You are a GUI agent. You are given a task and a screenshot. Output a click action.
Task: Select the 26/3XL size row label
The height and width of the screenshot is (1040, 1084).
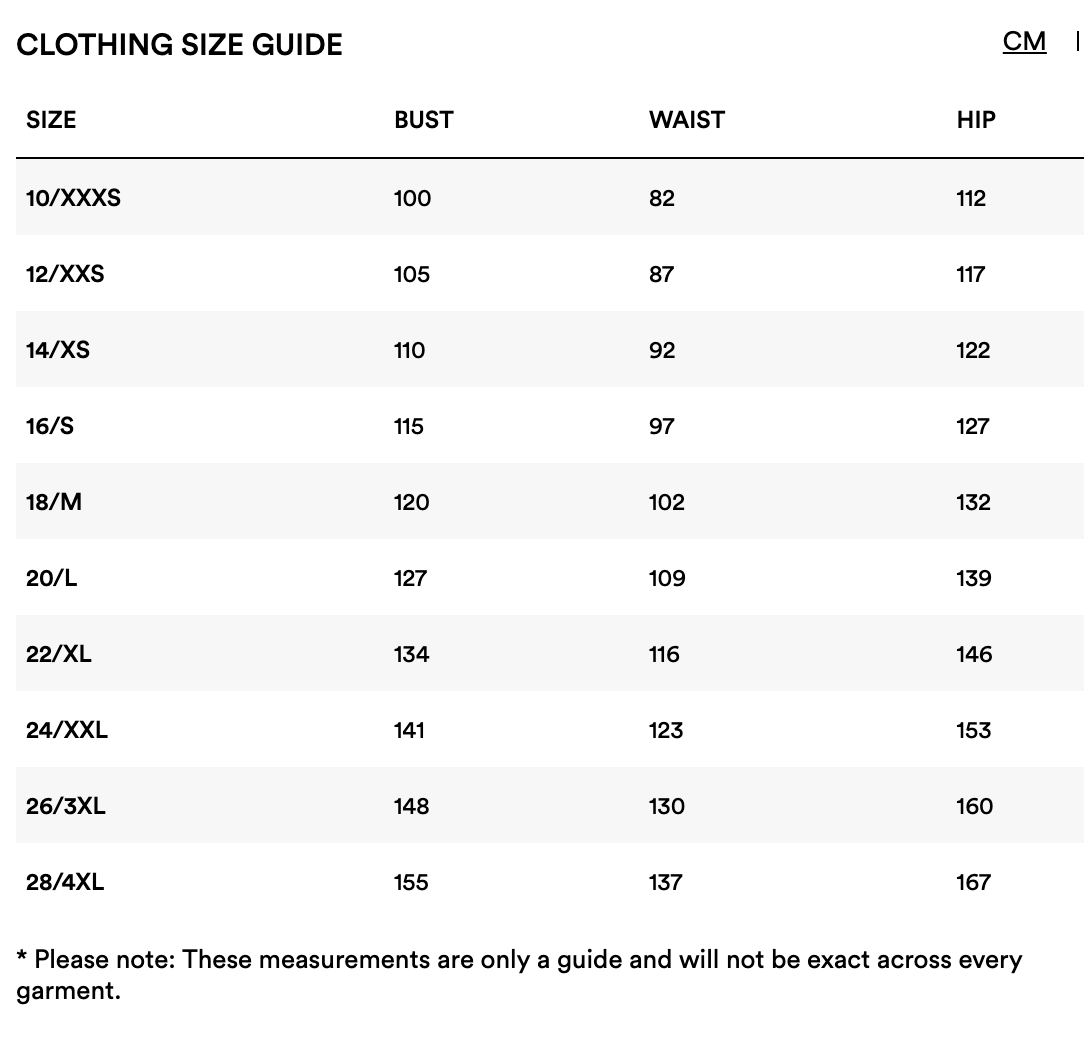pyautogui.click(x=66, y=806)
